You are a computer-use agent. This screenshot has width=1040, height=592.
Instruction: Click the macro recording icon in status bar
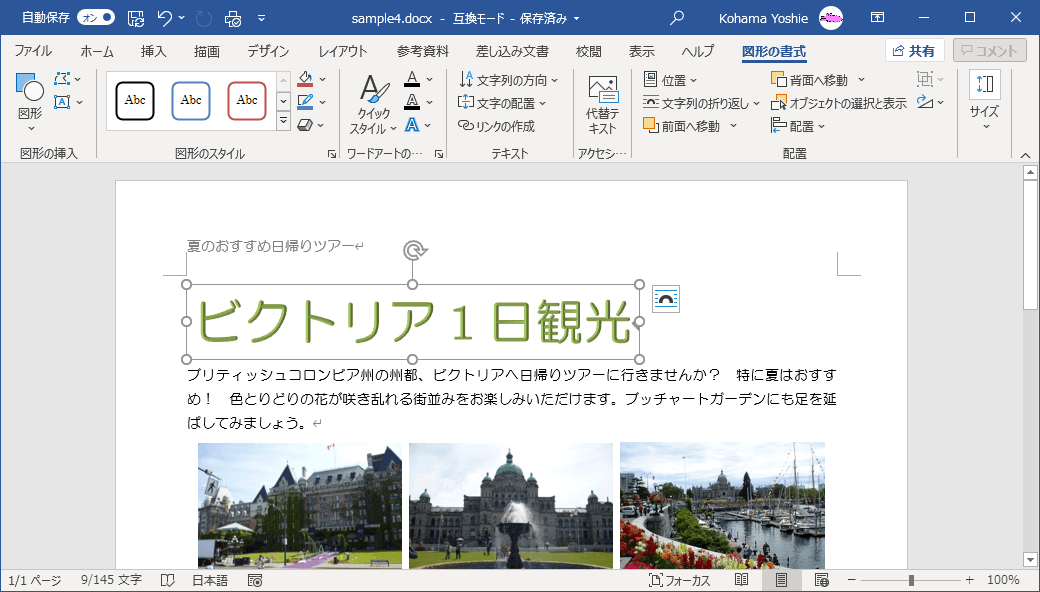click(x=255, y=581)
